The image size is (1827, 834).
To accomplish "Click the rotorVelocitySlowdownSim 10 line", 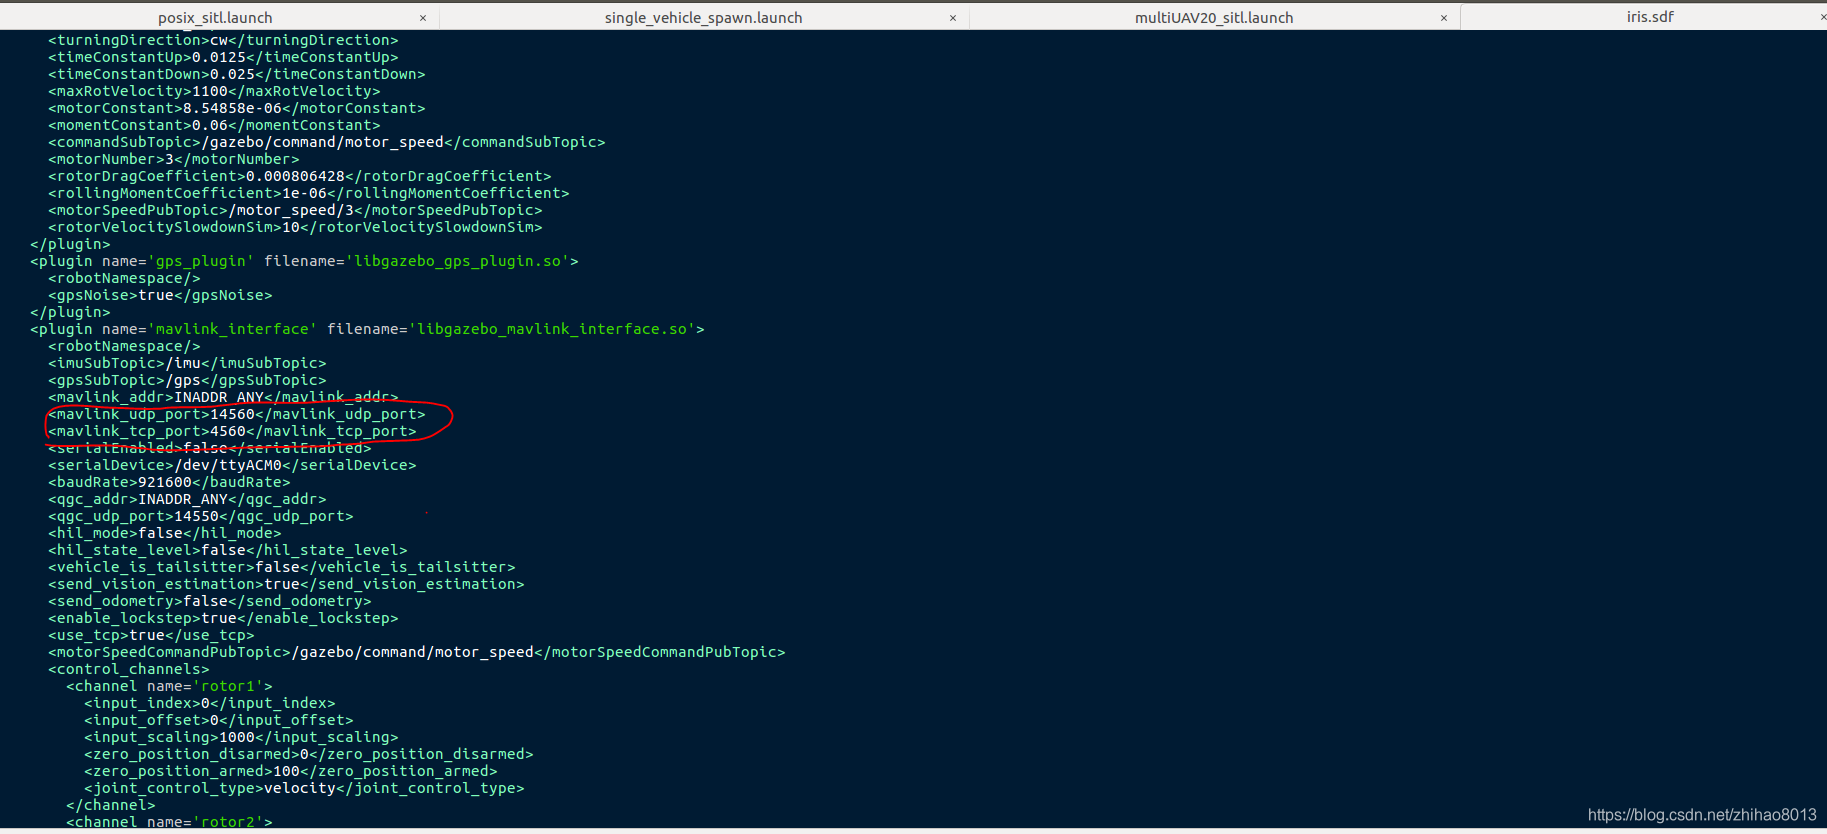I will (x=295, y=227).
